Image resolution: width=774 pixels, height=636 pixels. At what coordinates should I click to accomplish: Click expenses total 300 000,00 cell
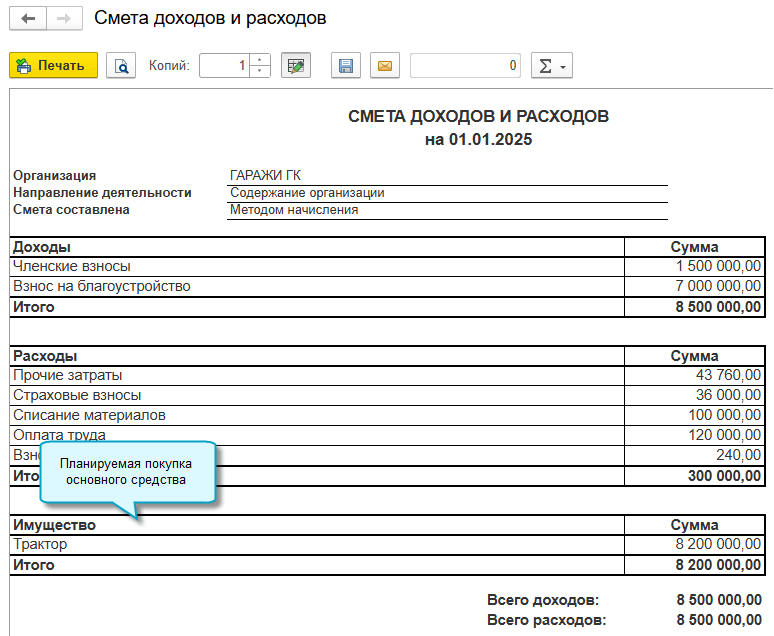click(x=695, y=476)
